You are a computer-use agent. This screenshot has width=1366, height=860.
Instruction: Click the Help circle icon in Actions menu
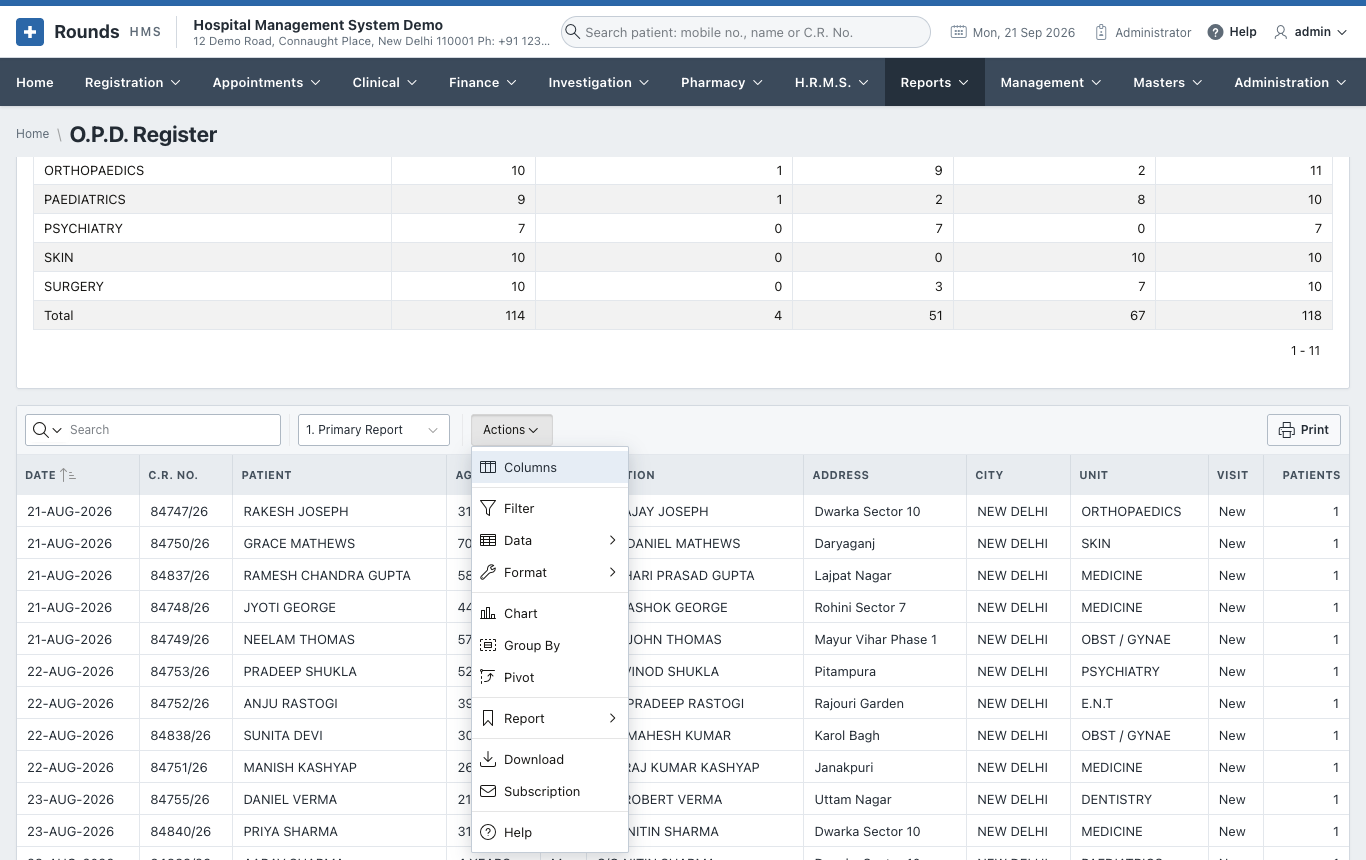tap(488, 832)
